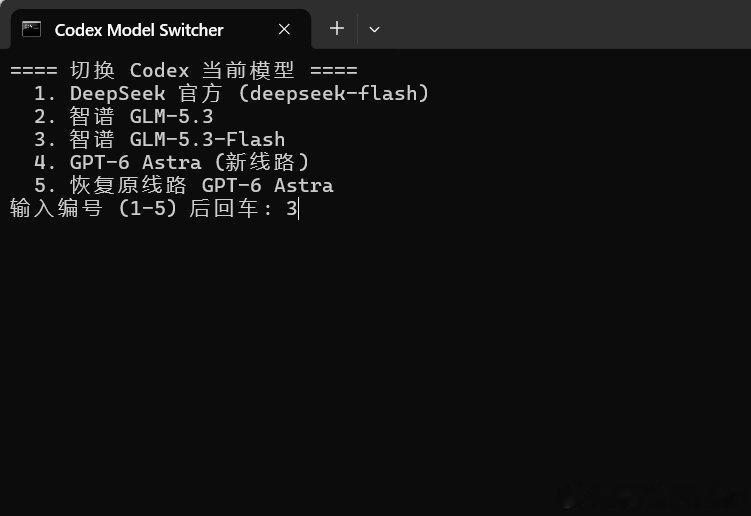Click the (1-5) range text in prompt
The image size is (751, 516).
coord(148,208)
